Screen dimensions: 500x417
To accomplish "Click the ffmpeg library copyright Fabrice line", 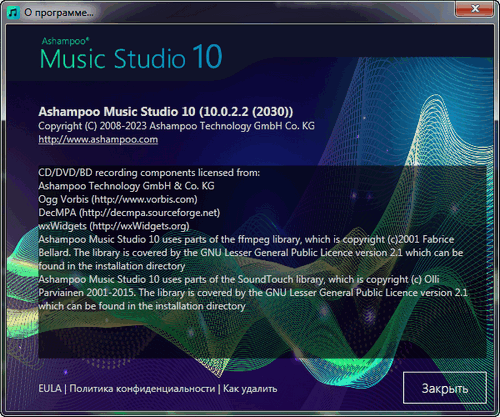I will 246,239.
